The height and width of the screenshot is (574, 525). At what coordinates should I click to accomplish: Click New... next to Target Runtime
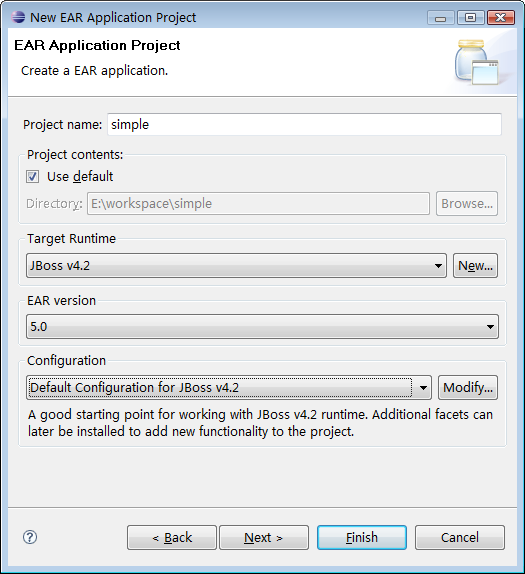(475, 265)
